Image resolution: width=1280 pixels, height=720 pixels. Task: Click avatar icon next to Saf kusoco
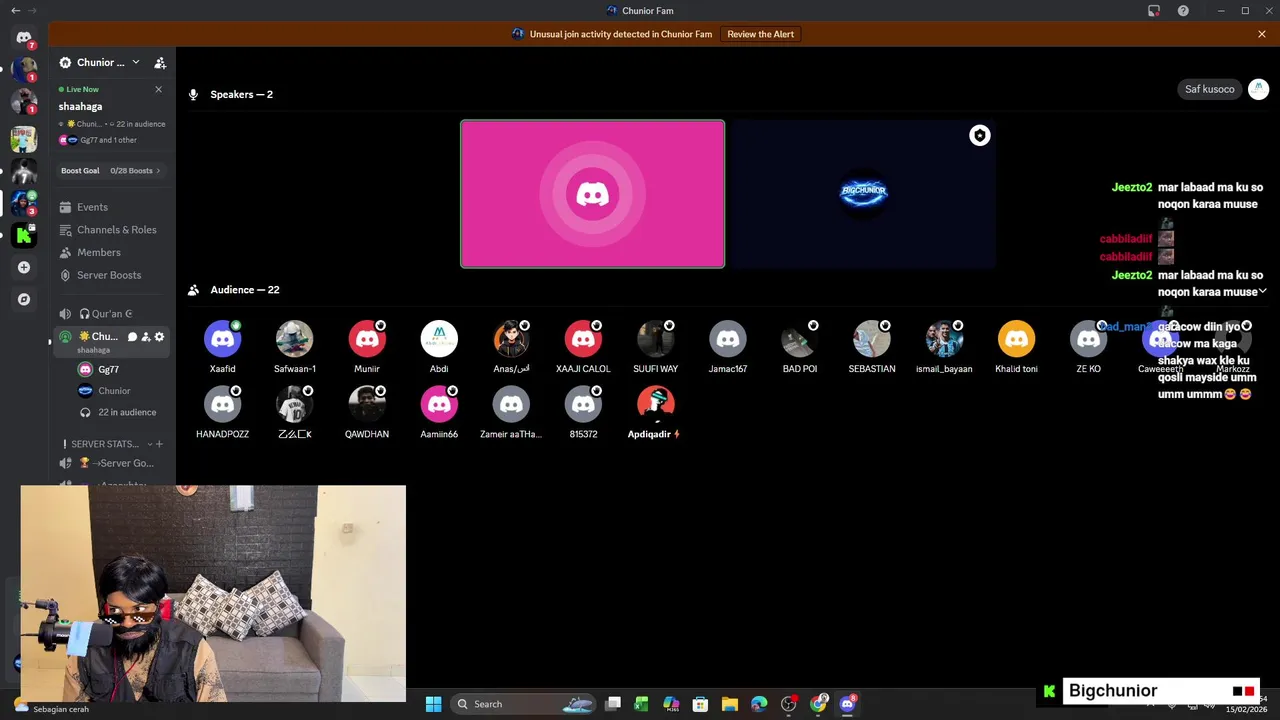coord(1258,89)
